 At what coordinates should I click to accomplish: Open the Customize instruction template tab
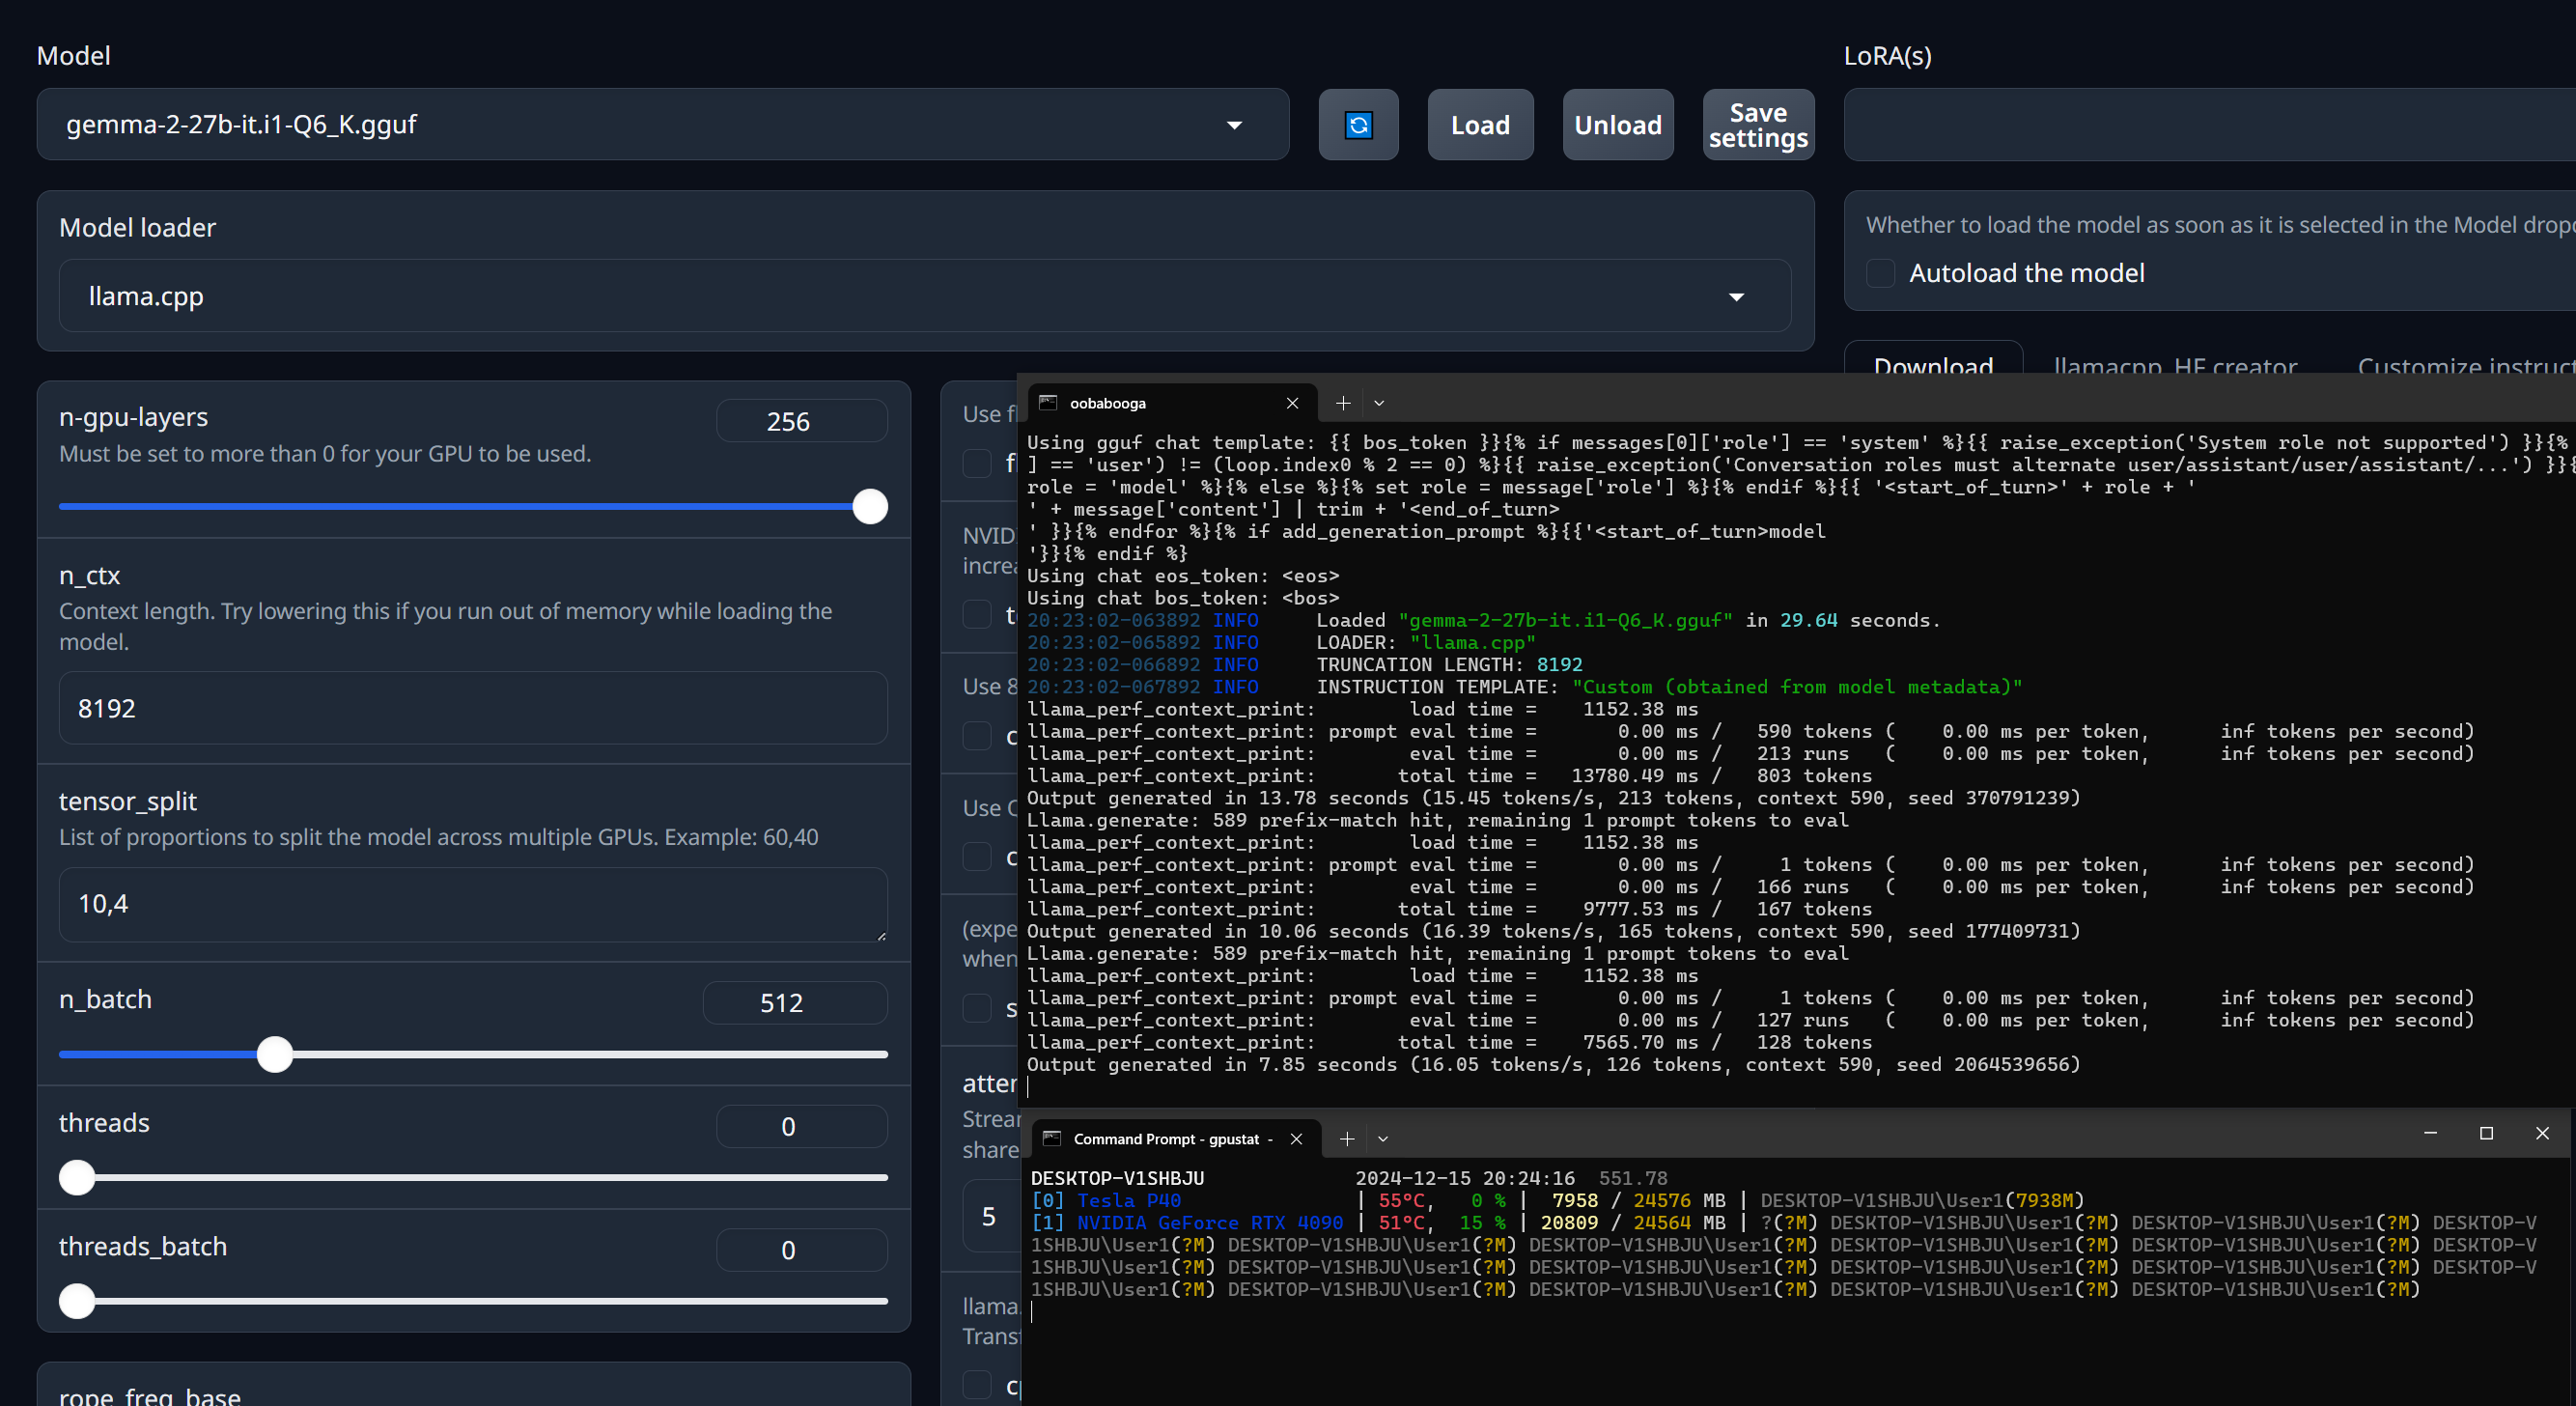[2466, 366]
